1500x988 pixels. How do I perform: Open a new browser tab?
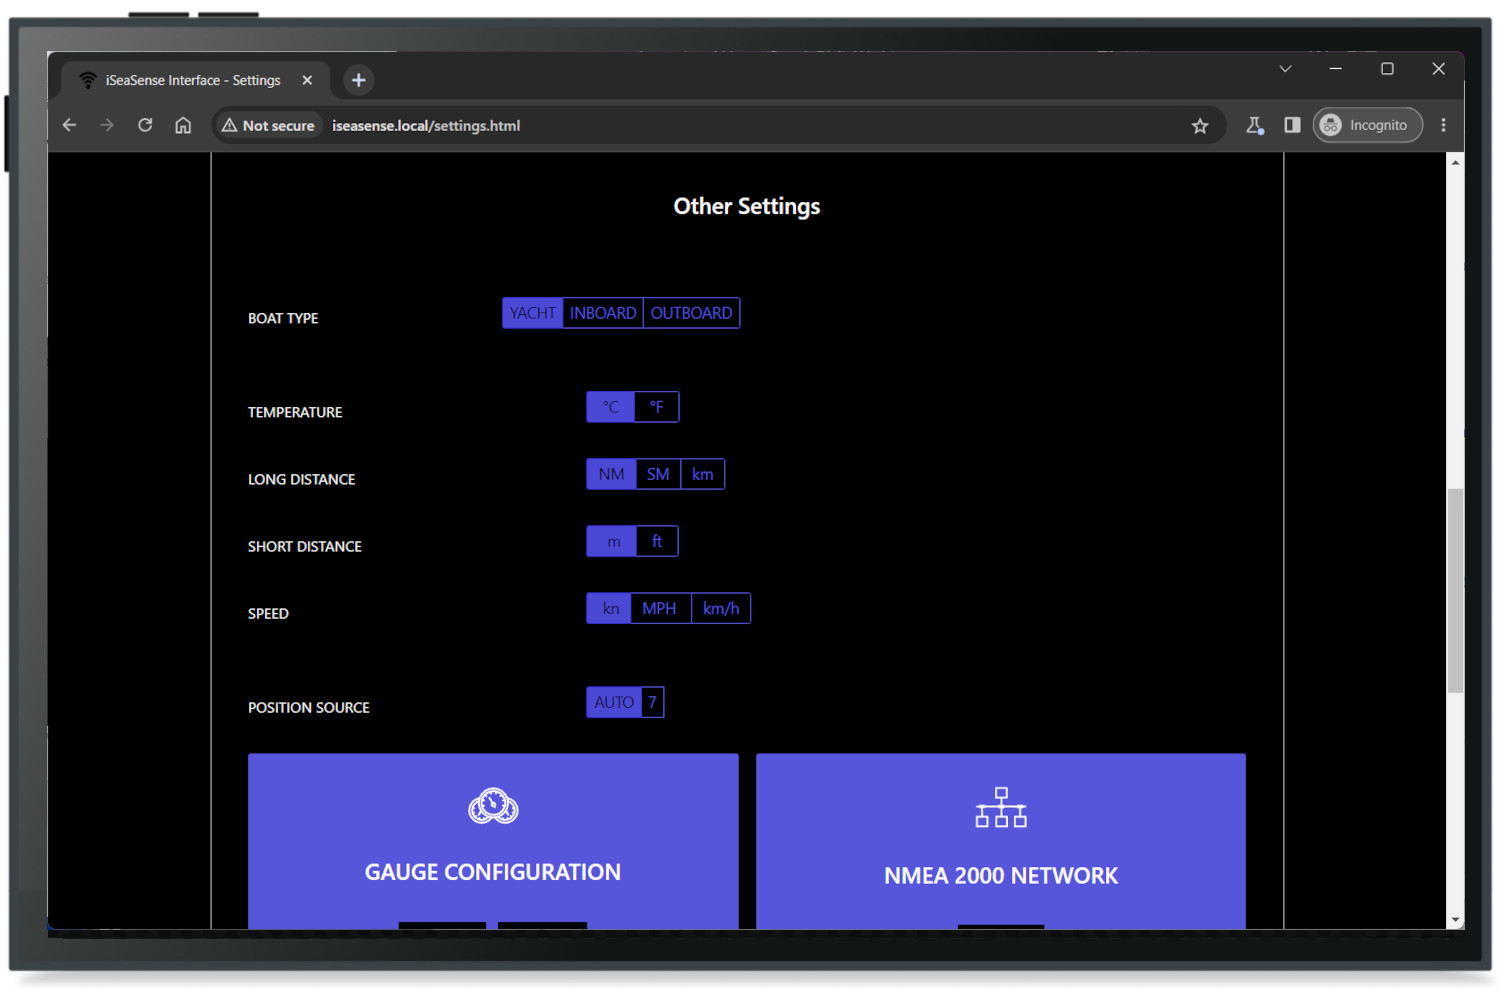[359, 81]
